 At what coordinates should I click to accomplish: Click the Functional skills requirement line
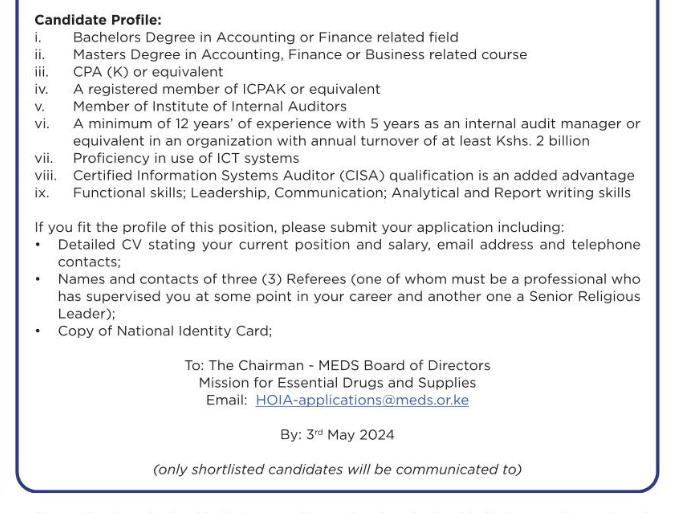(x=351, y=192)
